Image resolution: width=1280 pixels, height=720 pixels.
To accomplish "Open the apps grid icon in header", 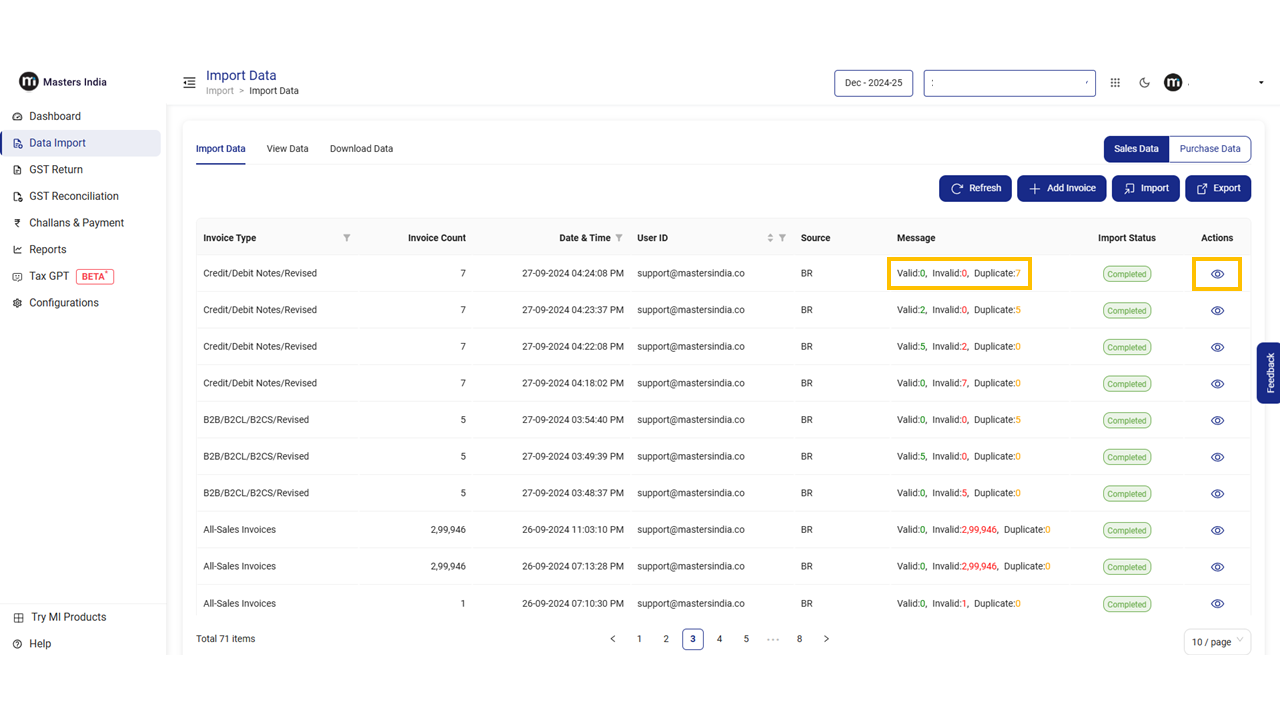I will 1115,83.
